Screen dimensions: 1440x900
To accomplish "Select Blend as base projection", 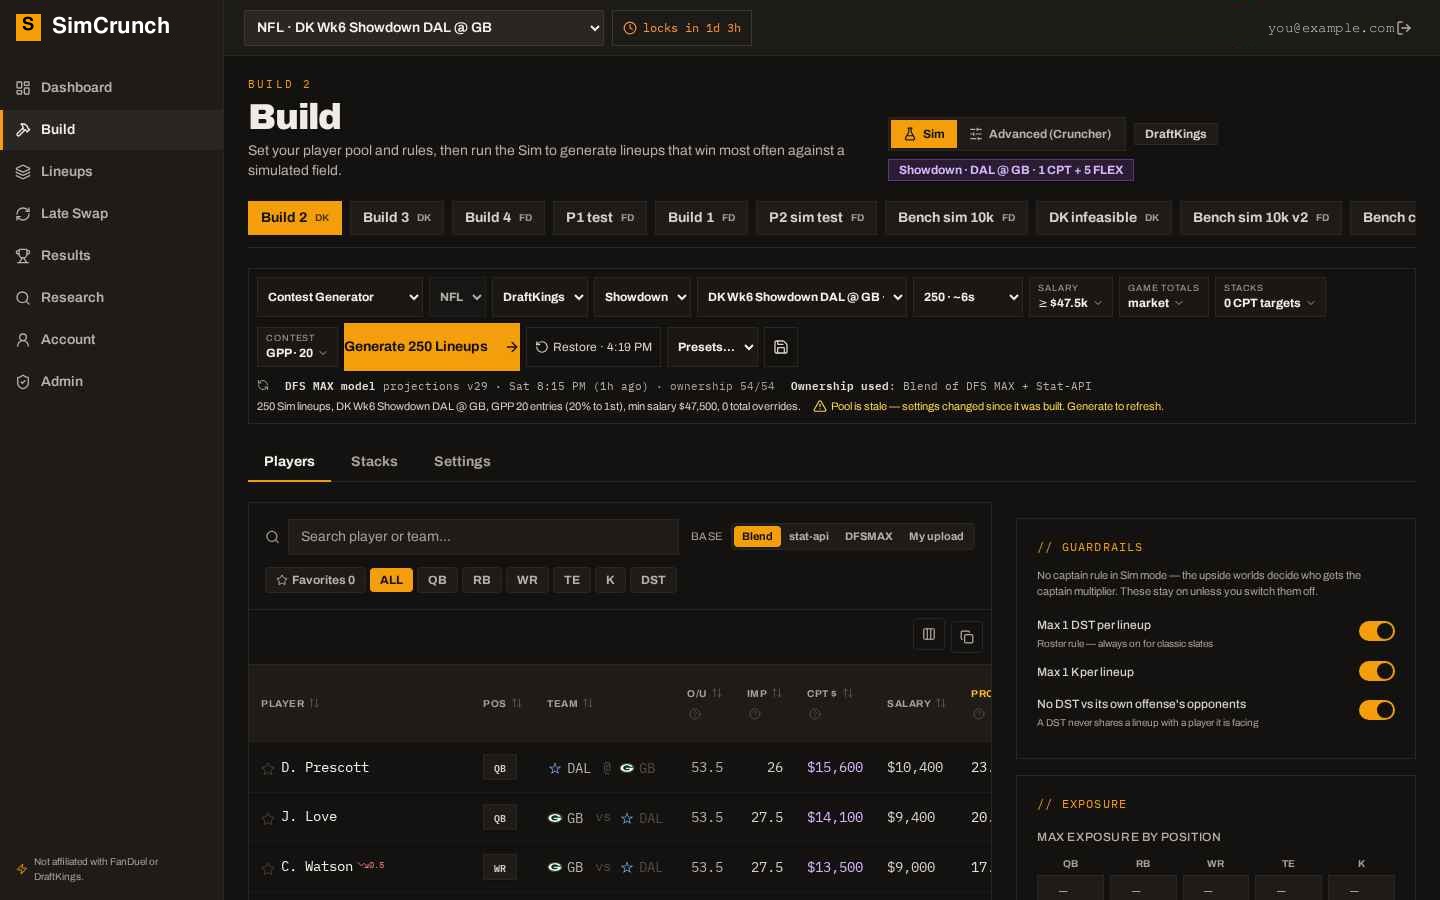I will pyautogui.click(x=757, y=537).
